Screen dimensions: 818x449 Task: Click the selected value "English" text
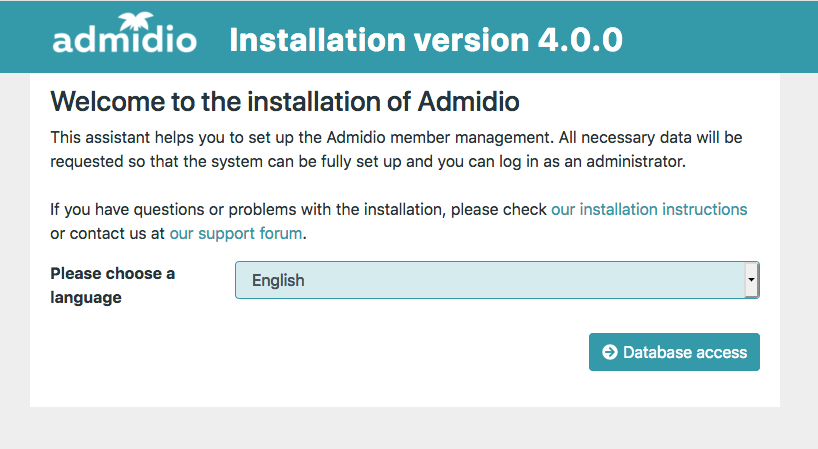[278, 281]
